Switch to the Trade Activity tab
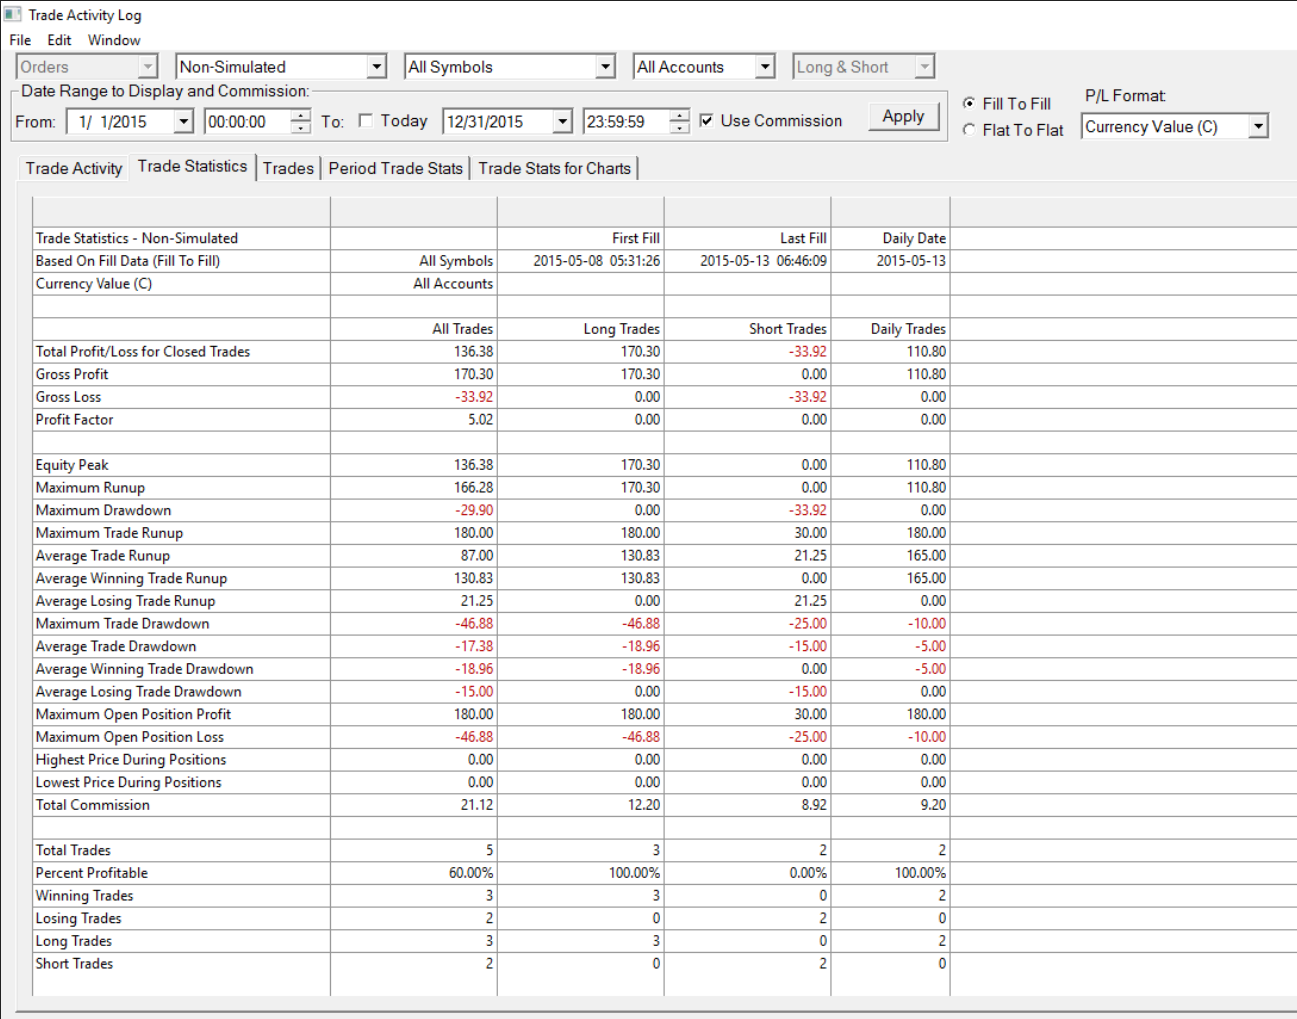Image resolution: width=1297 pixels, height=1019 pixels. point(74,168)
